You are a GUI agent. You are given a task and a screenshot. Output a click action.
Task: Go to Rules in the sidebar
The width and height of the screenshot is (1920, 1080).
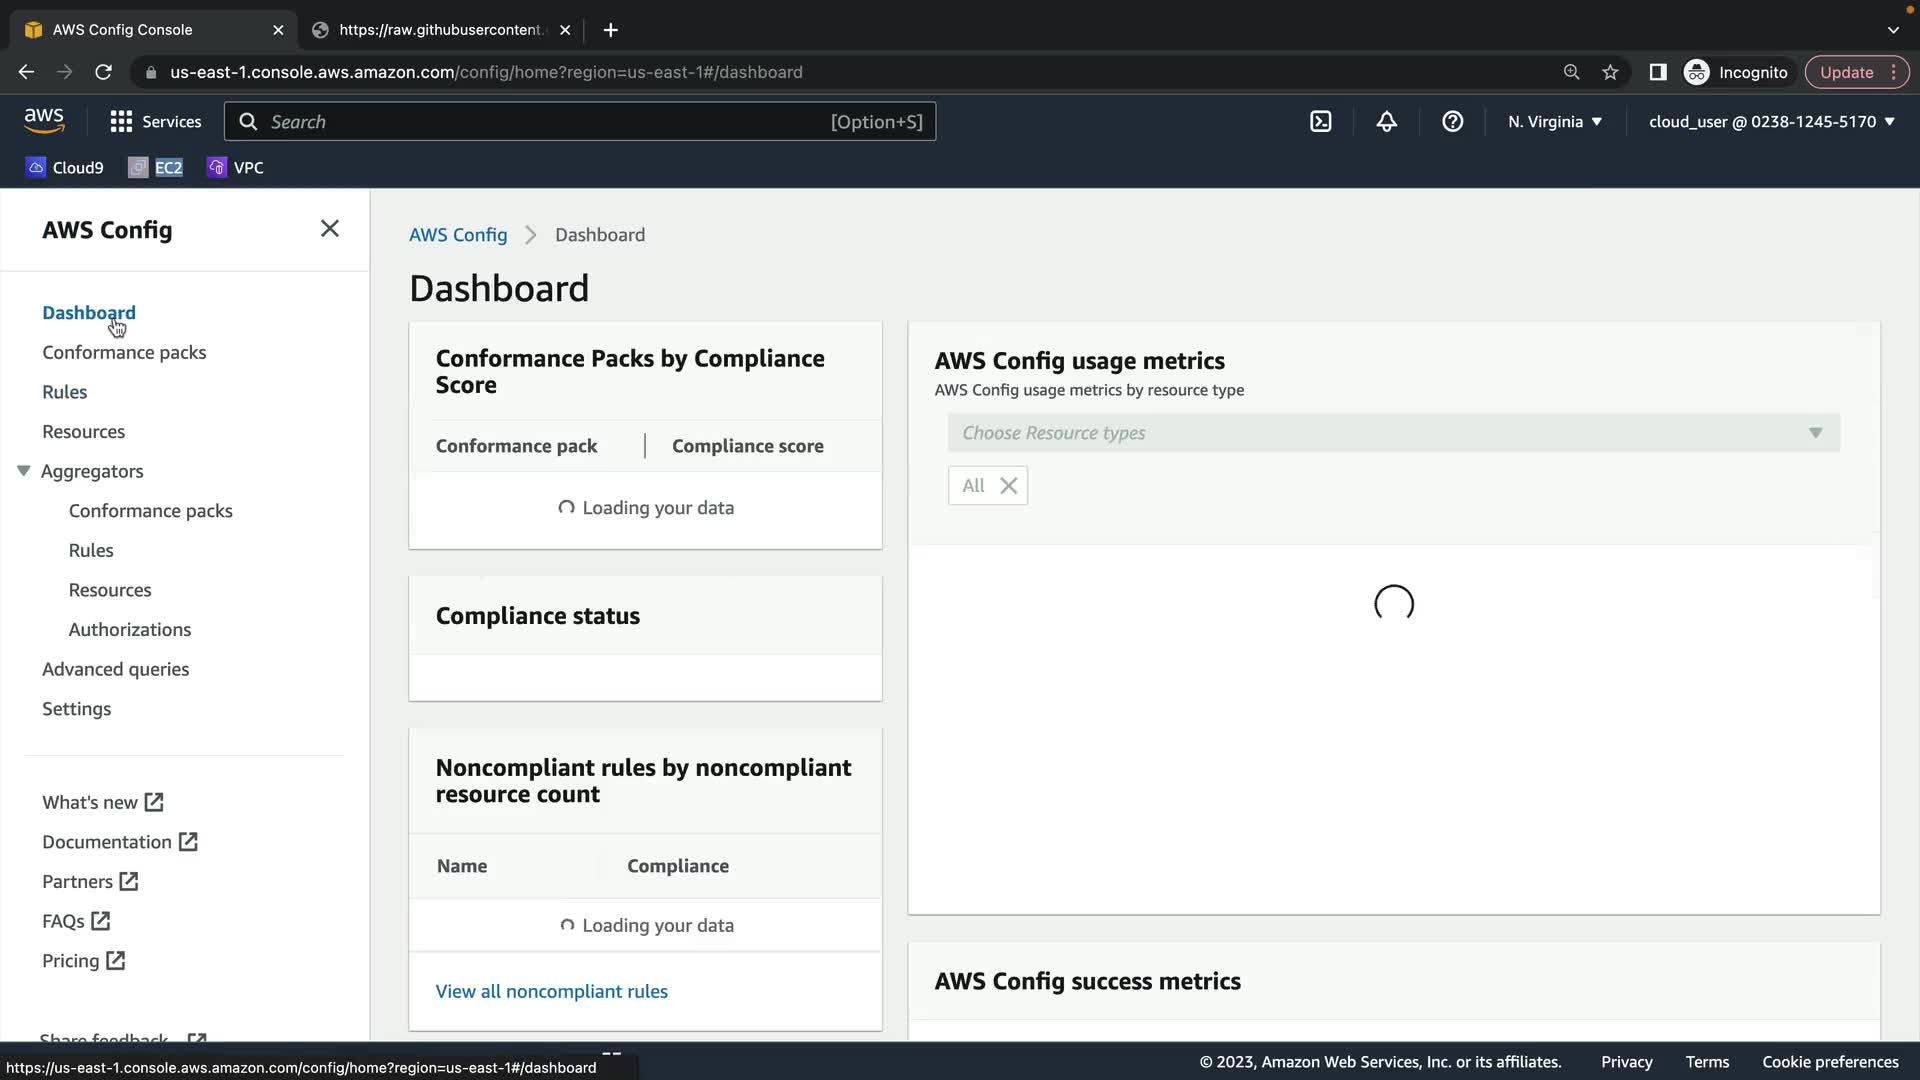coord(64,392)
